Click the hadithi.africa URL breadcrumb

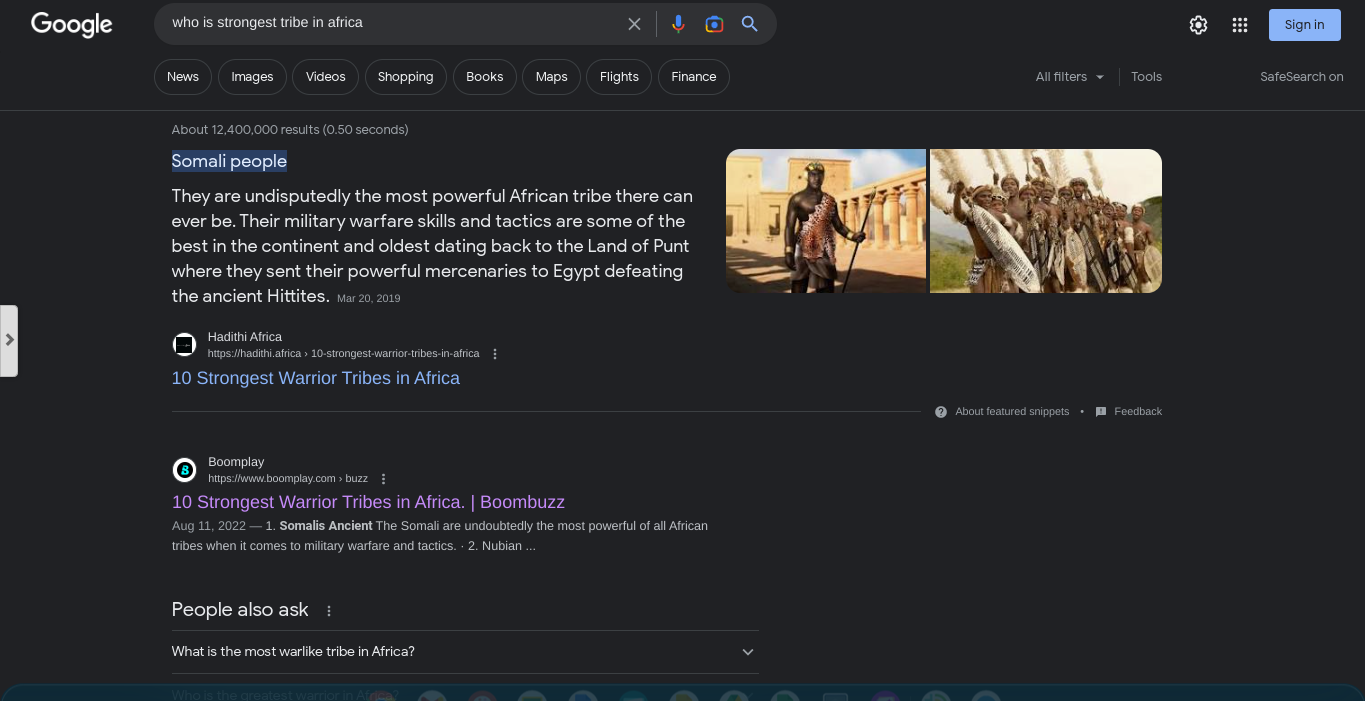tap(343, 354)
